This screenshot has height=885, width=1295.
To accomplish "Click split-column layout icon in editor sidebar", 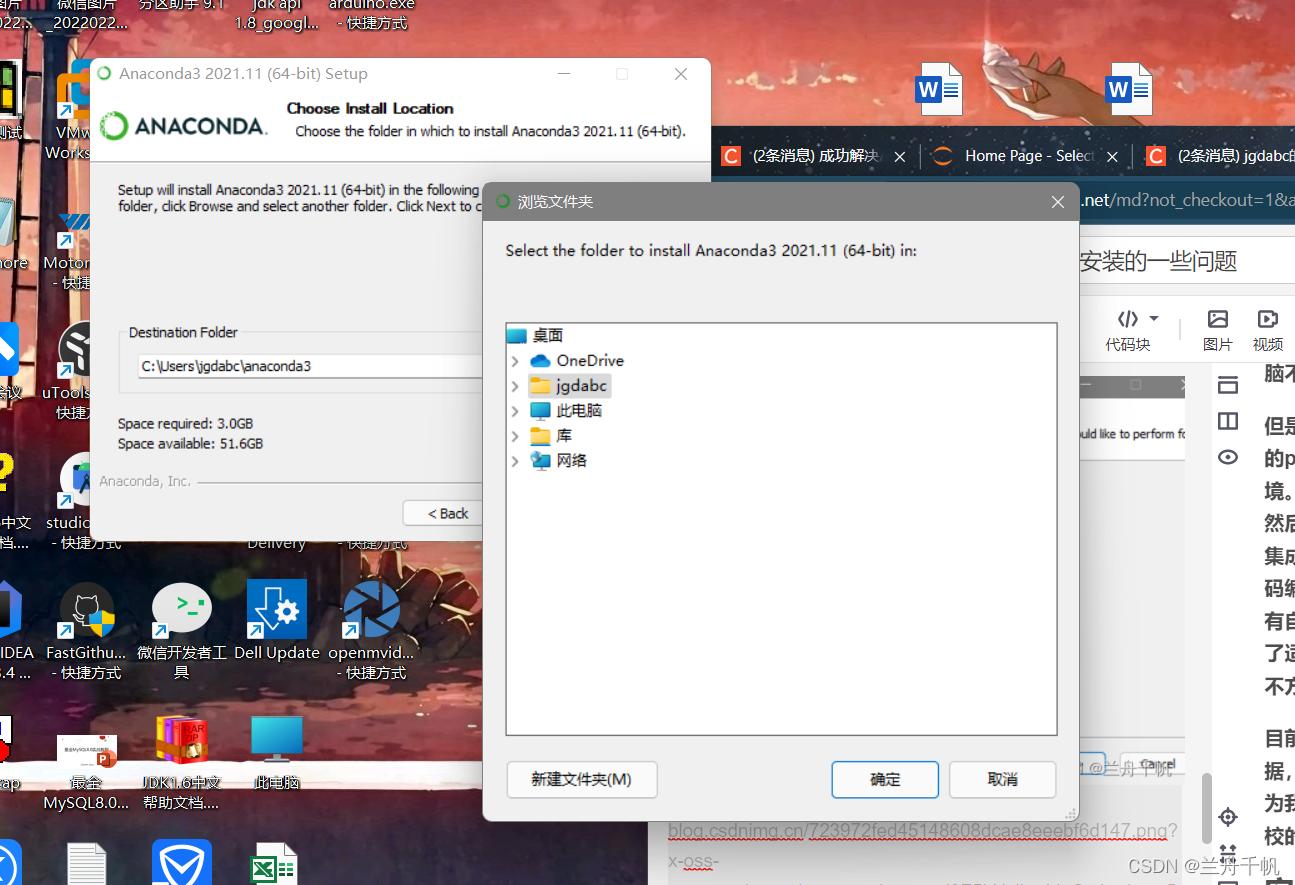I will point(1228,421).
